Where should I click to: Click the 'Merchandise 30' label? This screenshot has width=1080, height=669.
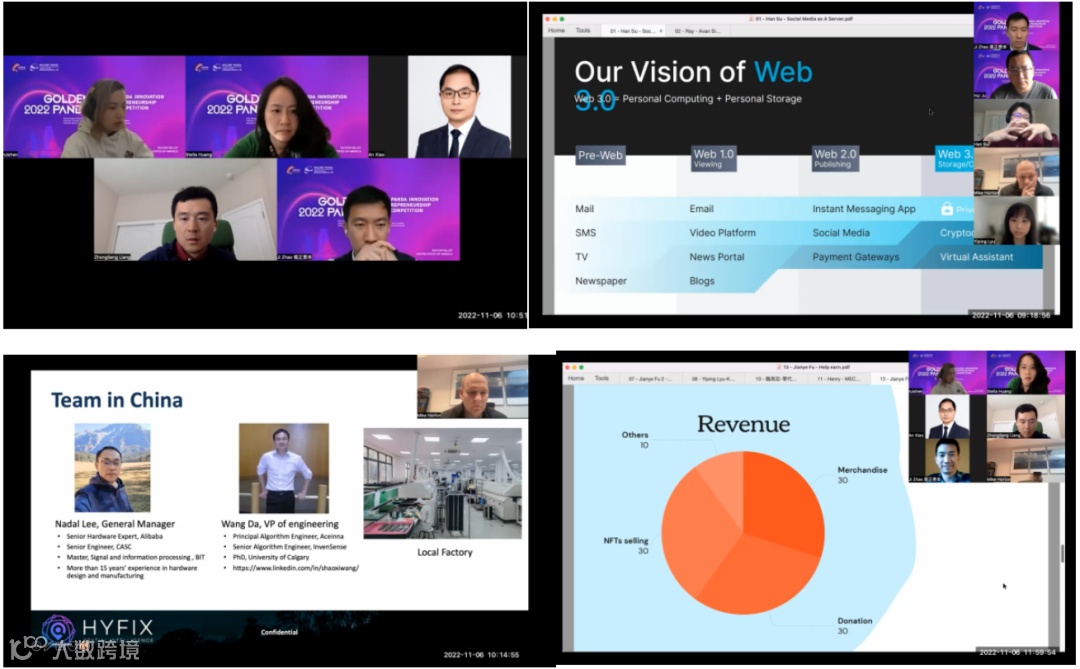click(862, 475)
